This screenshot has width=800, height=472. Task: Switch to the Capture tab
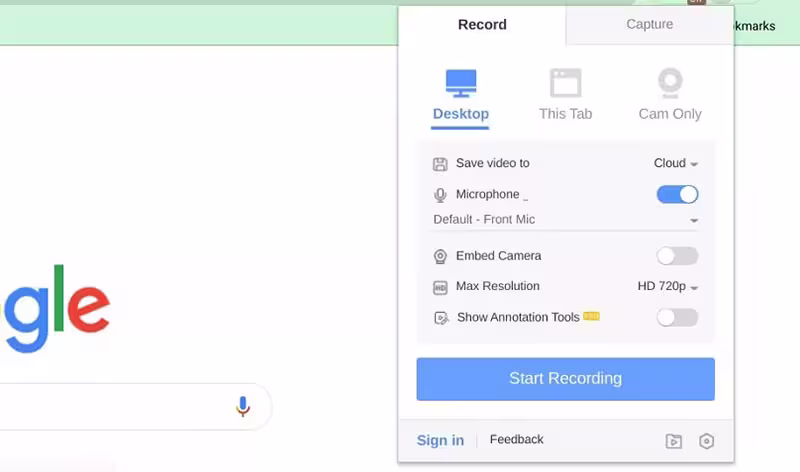coord(649,24)
